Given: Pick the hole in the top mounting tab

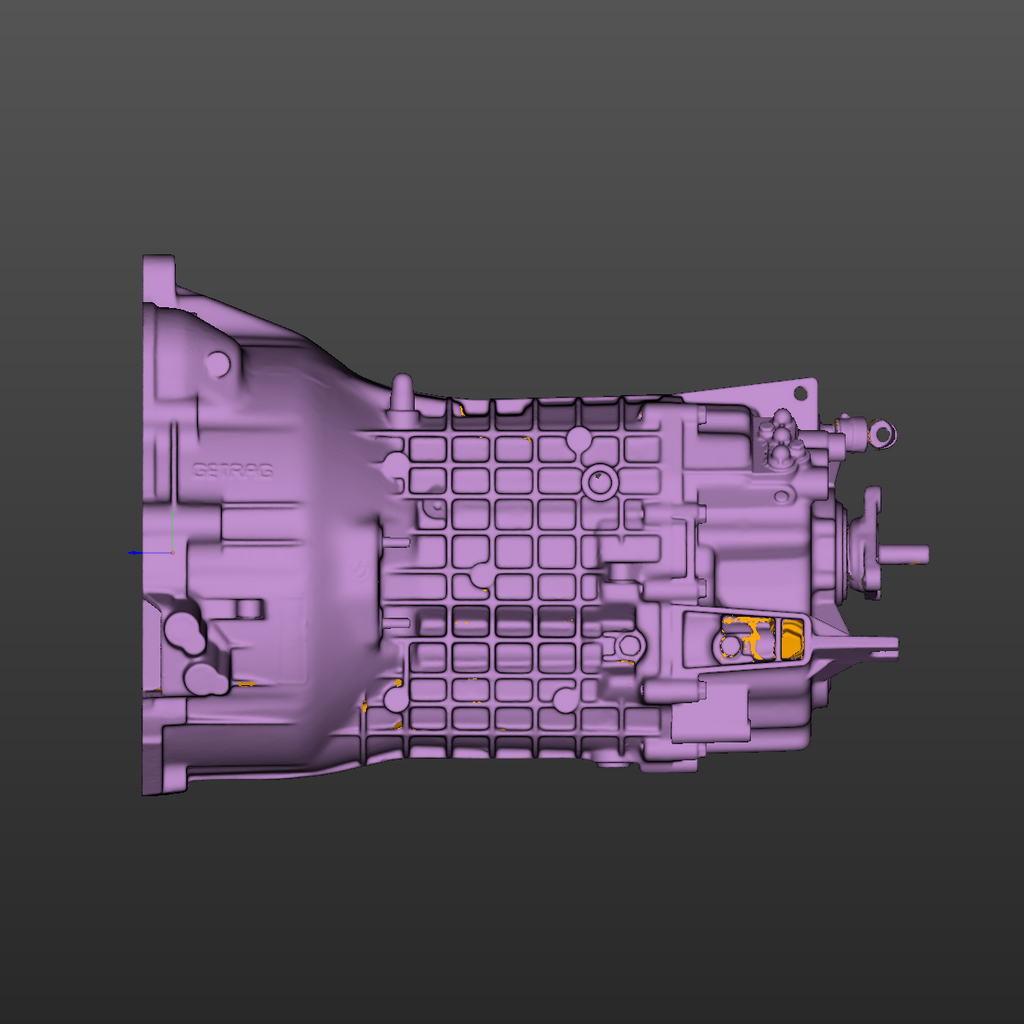Looking at the screenshot, I should (800, 392).
